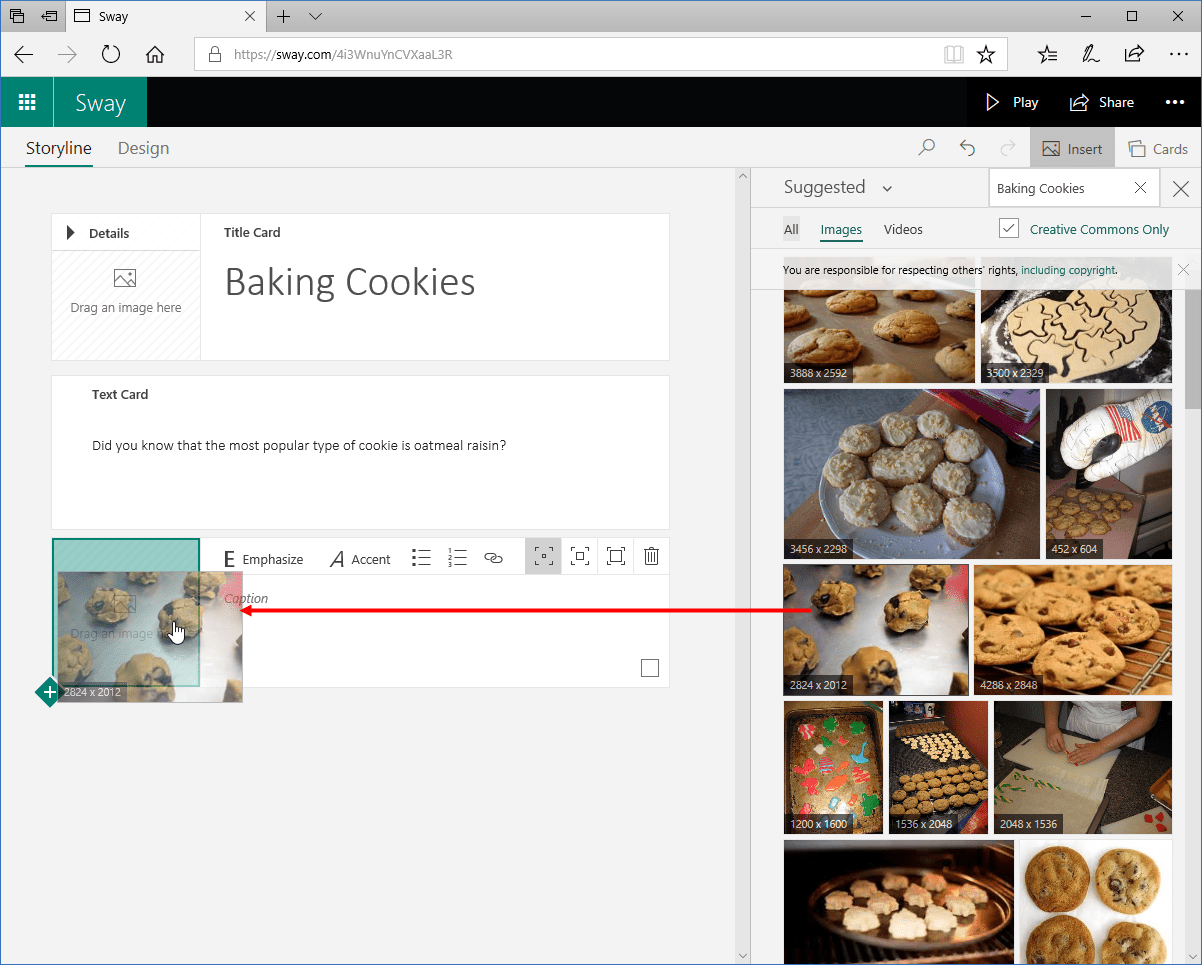Click the oatmeal raisin text paragraph
Screen dimensions: 1202x965
pos(299,445)
